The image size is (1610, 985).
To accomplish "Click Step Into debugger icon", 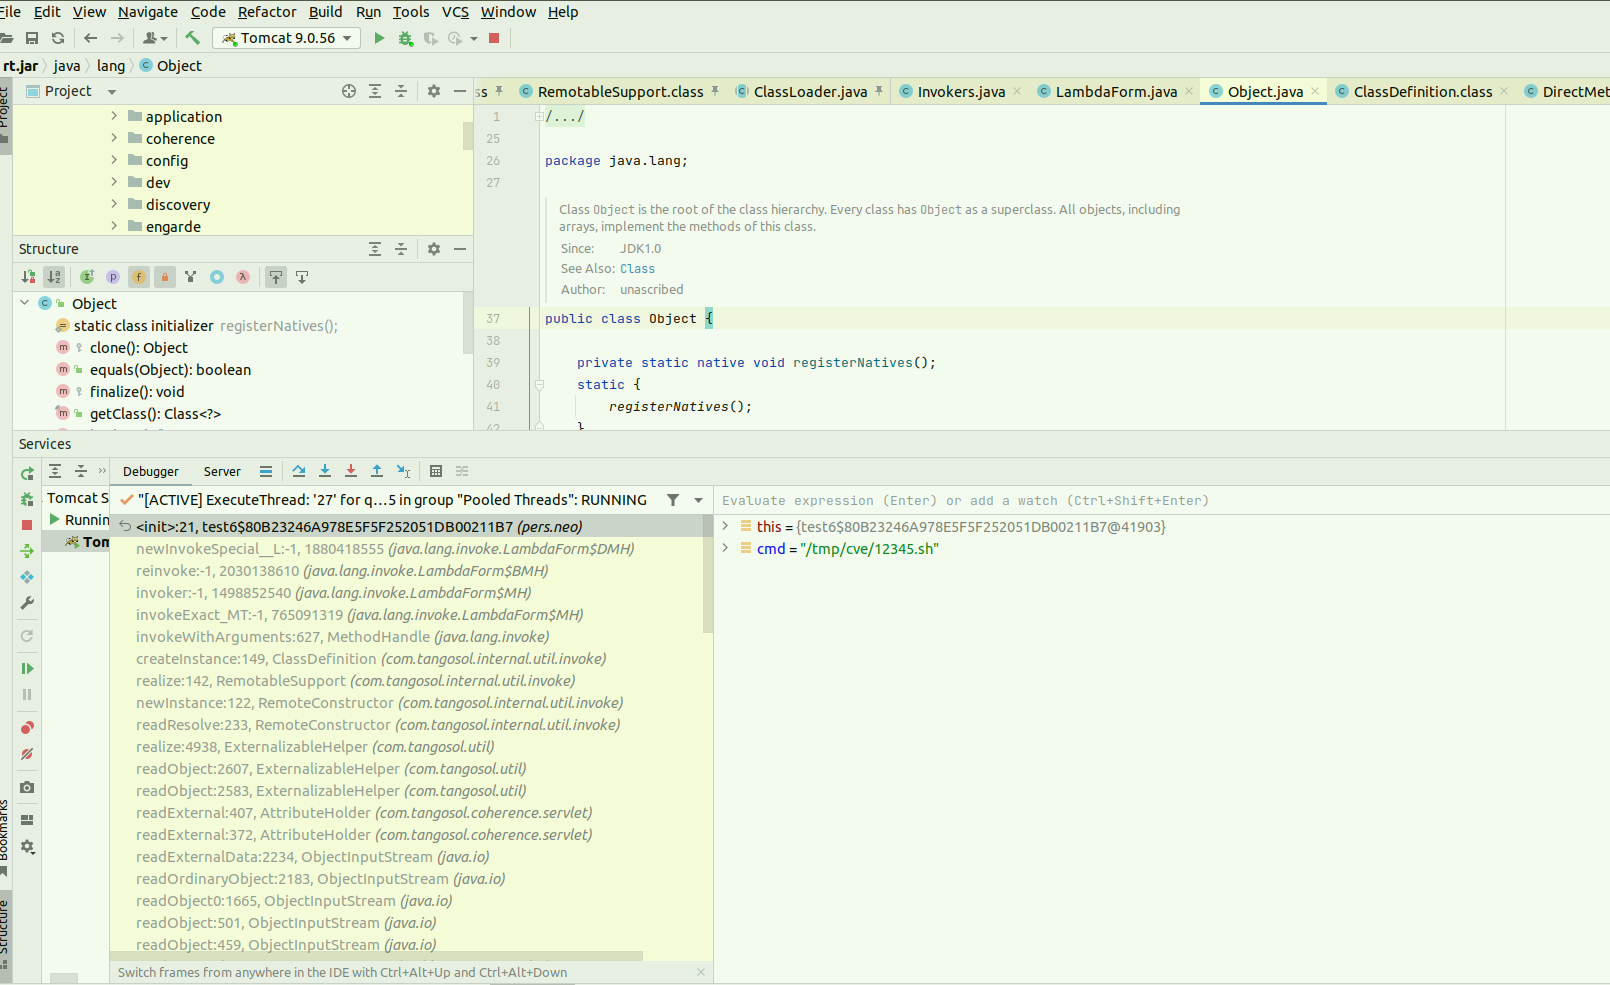I will coord(325,471).
